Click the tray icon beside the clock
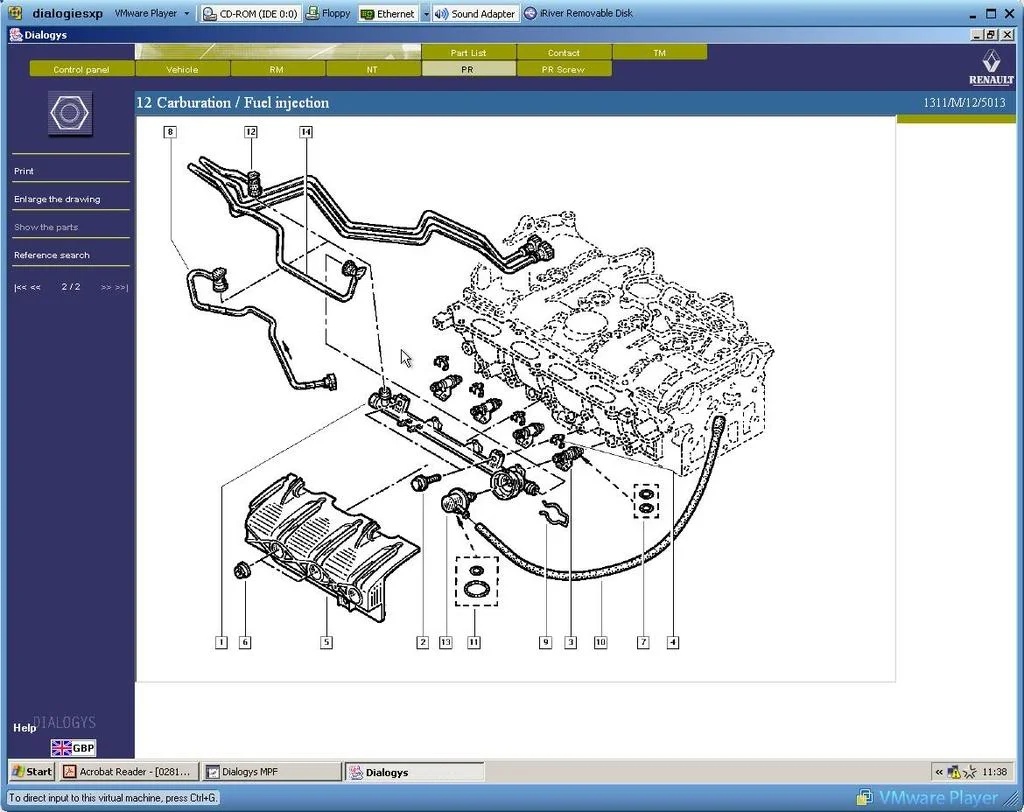This screenshot has width=1024, height=812. point(970,772)
